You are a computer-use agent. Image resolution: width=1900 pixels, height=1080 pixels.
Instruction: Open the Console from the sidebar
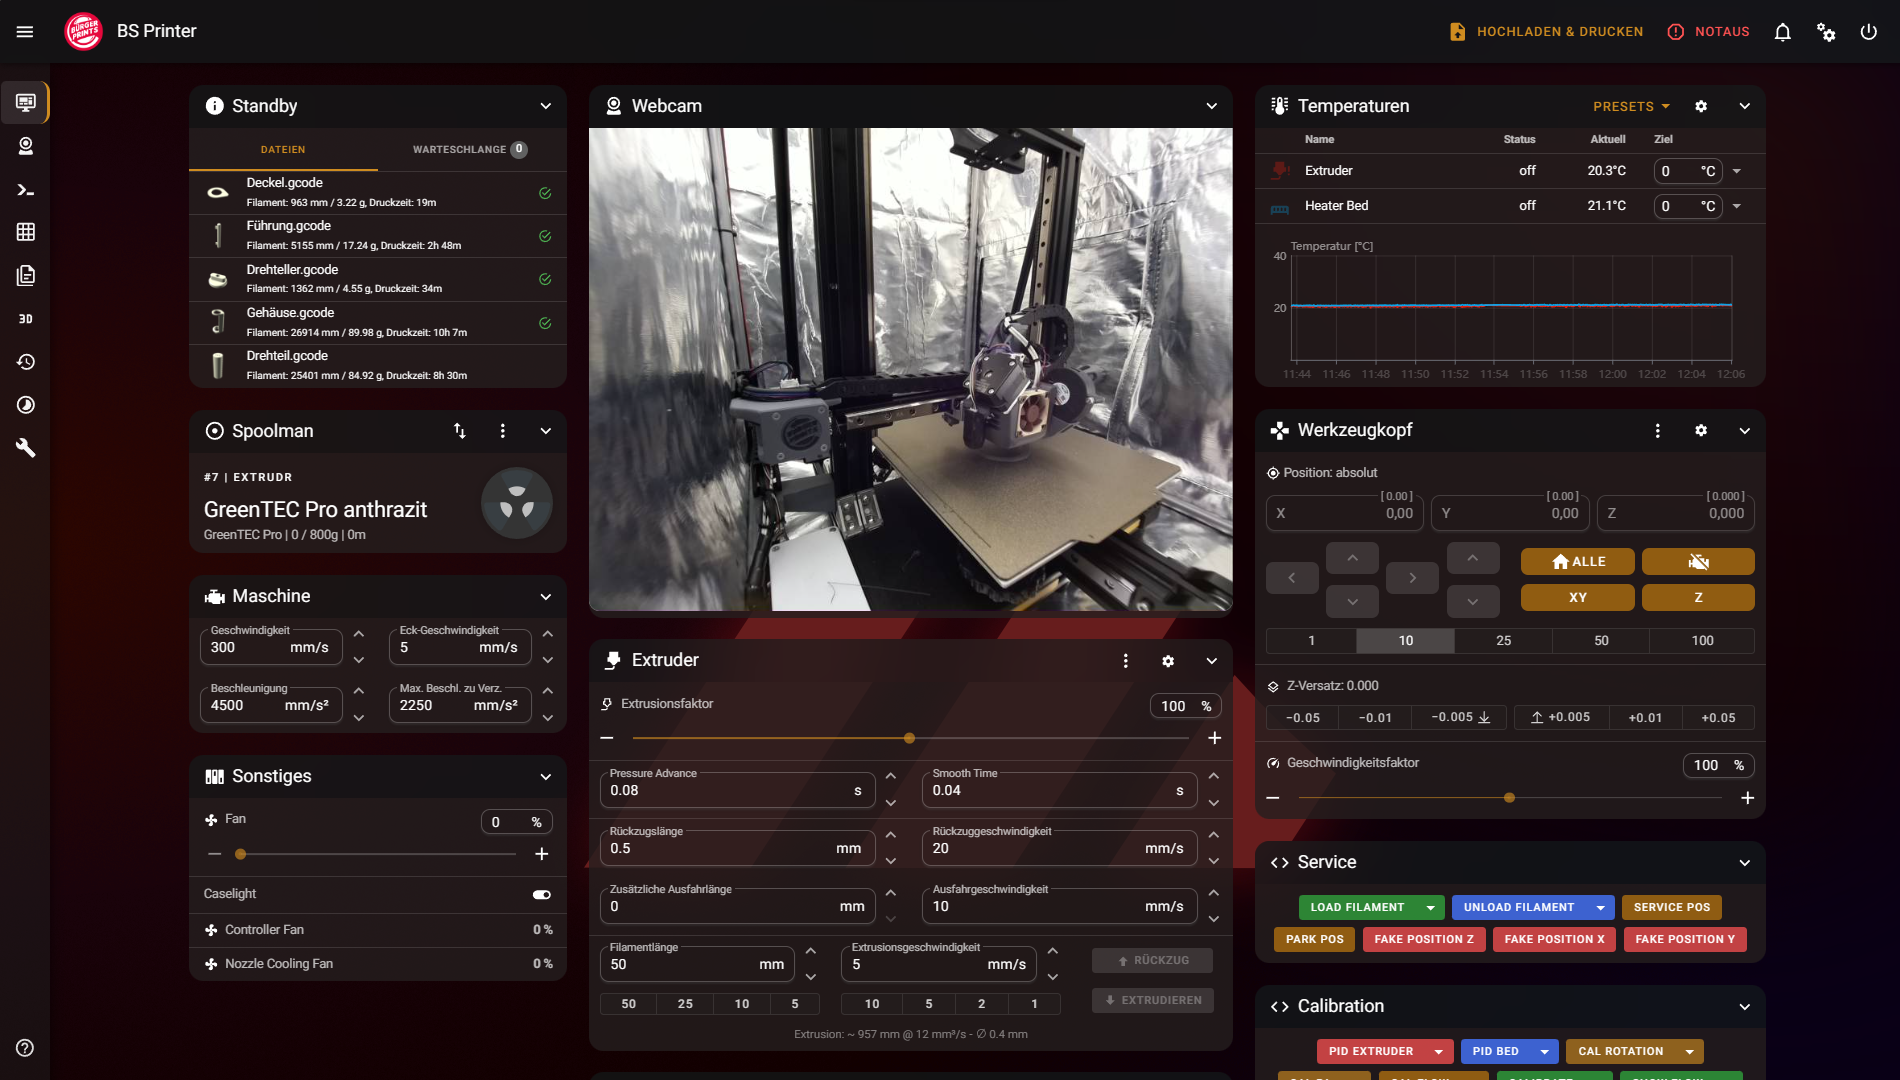[25, 189]
